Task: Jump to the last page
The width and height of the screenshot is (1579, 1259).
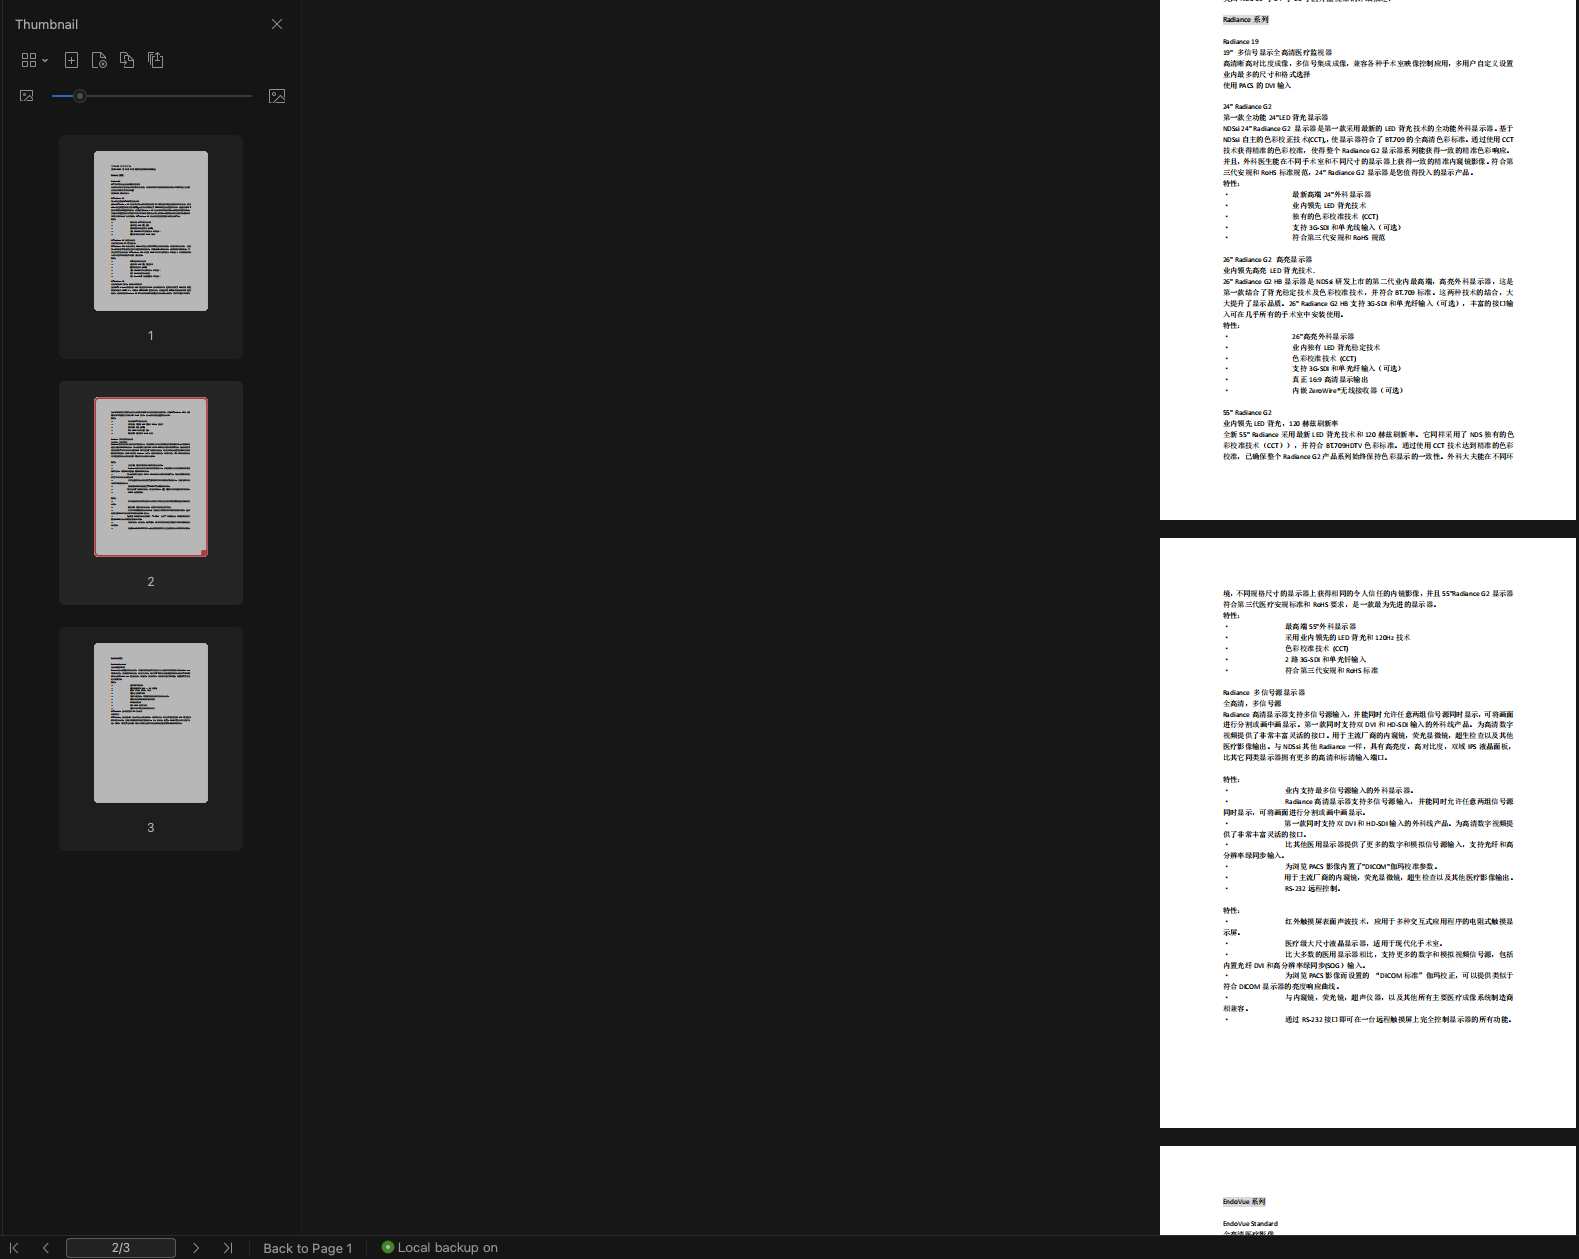Action: pyautogui.click(x=228, y=1247)
